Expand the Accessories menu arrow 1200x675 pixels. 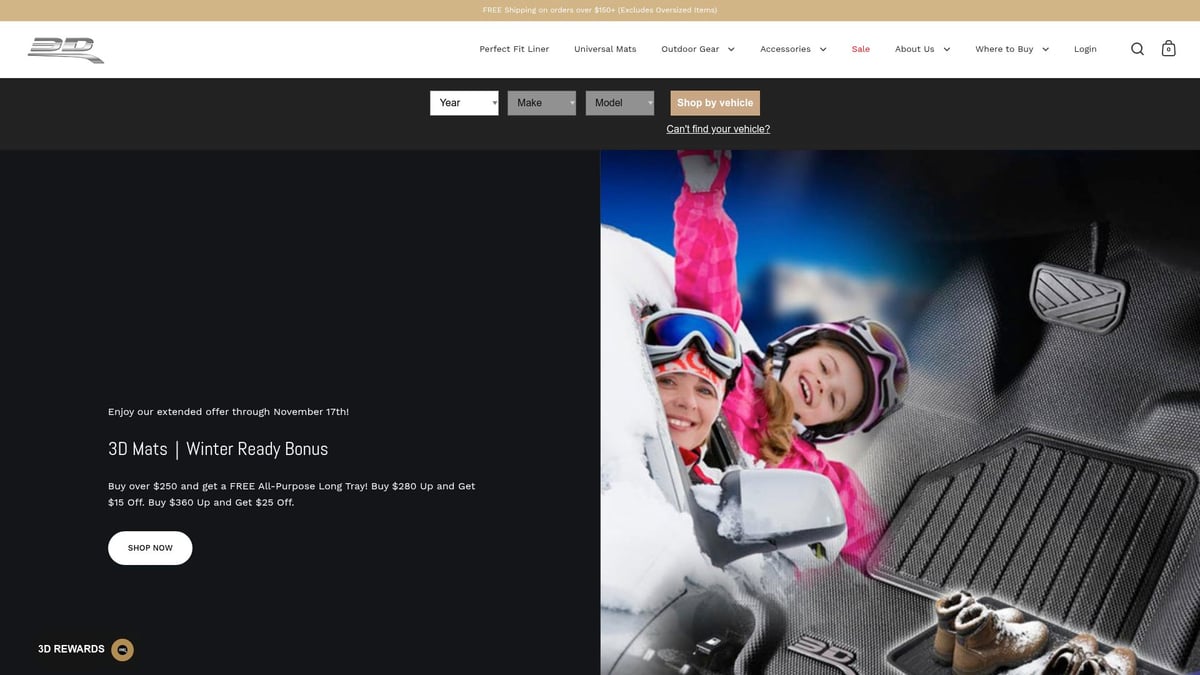[x=823, y=49]
